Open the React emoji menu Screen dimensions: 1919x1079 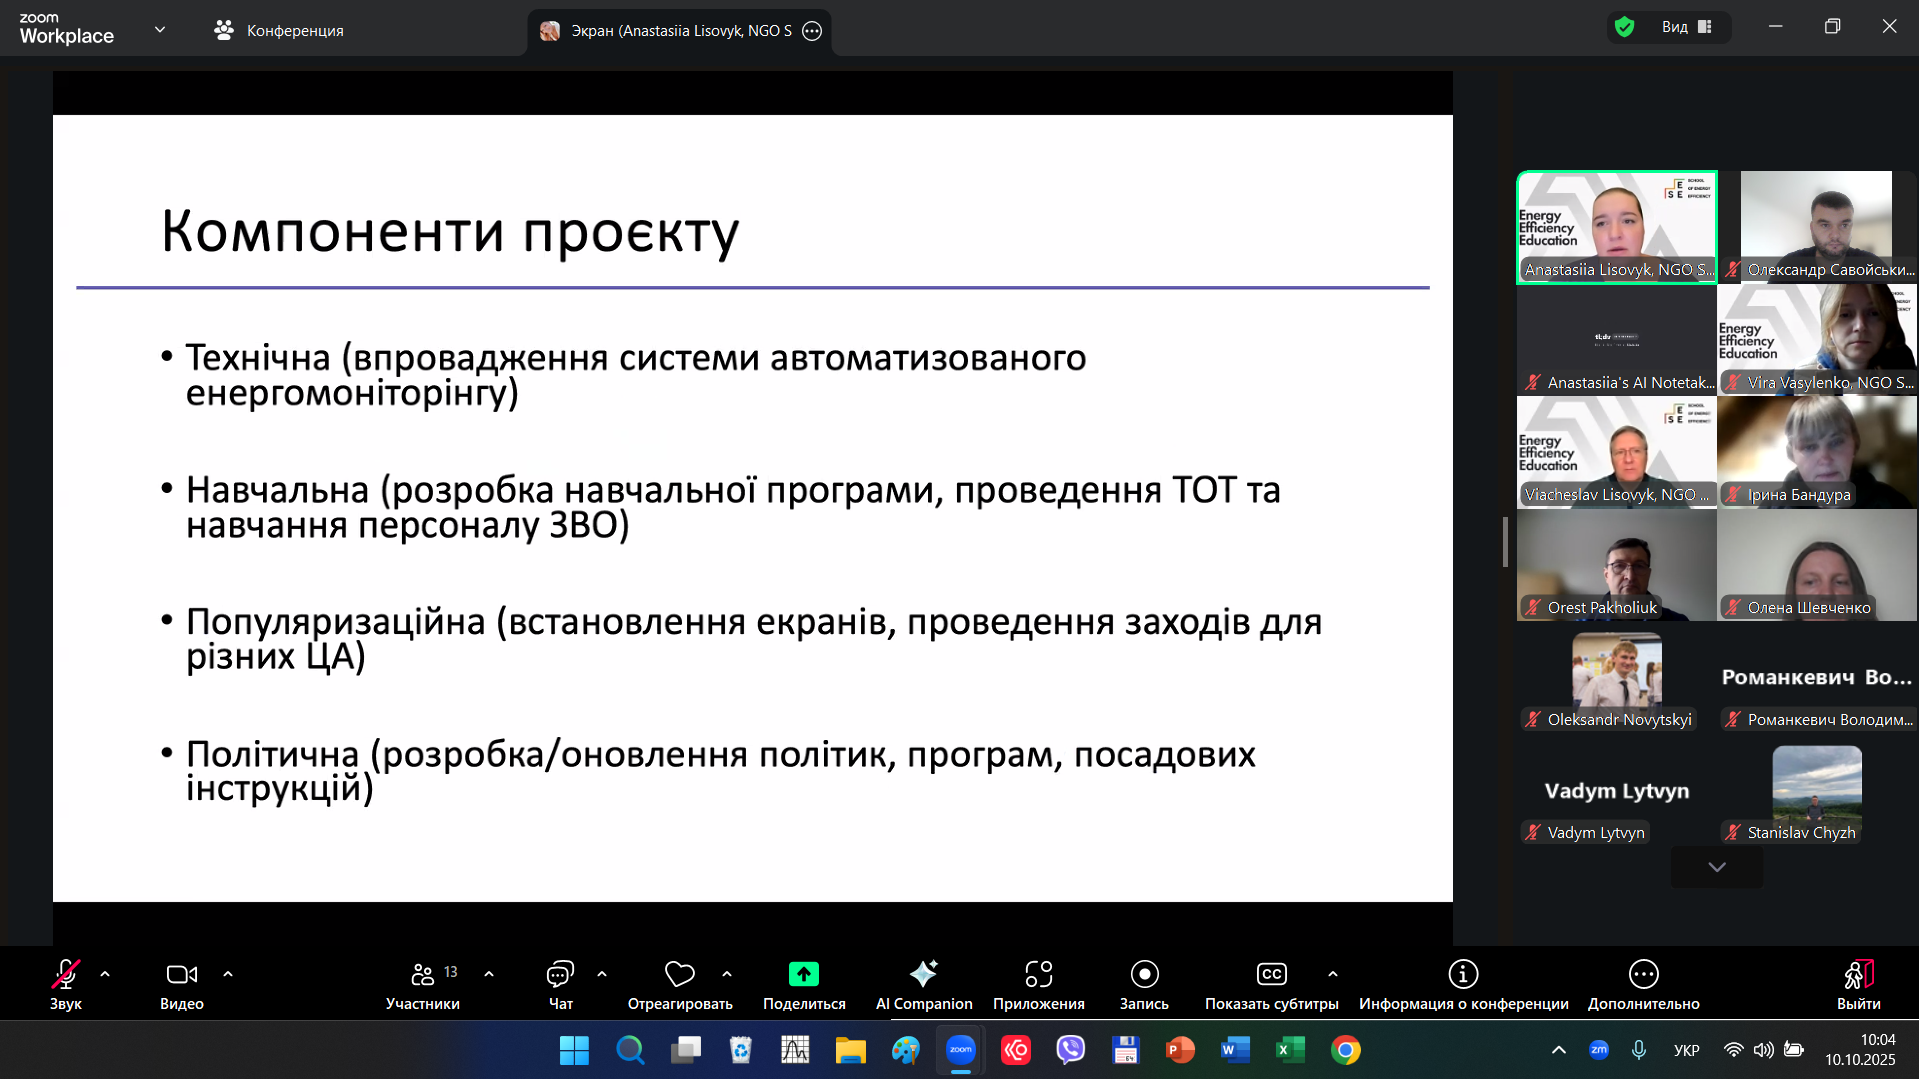[x=679, y=985]
